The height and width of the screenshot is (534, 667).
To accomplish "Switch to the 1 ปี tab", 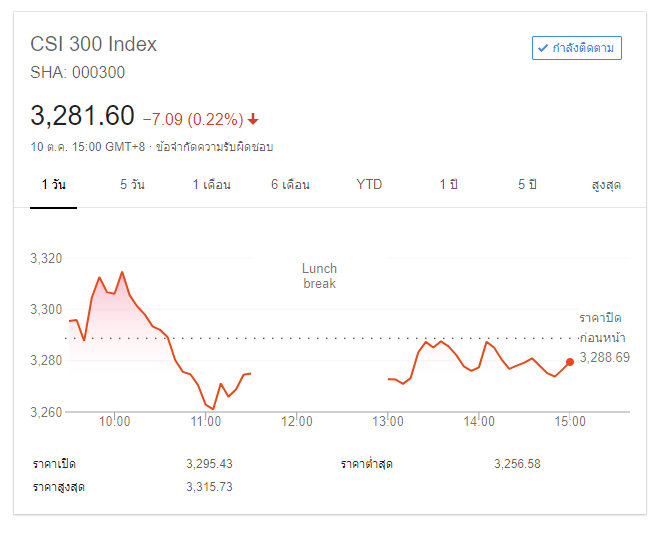I will pos(448,185).
